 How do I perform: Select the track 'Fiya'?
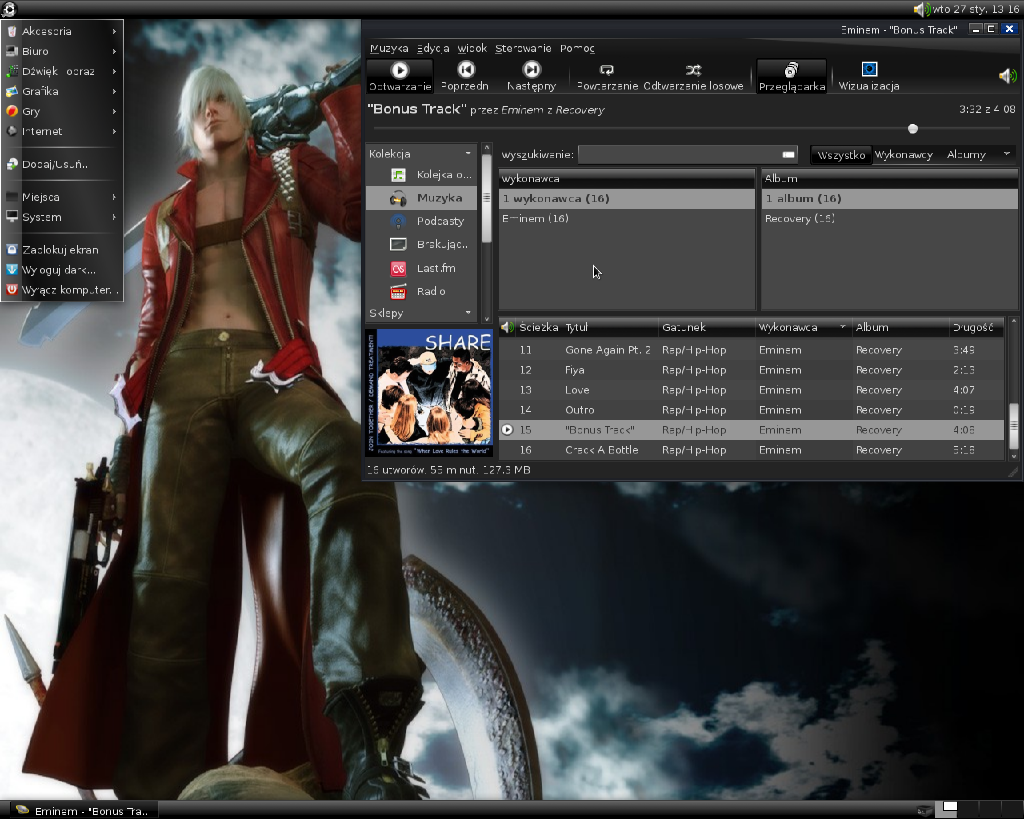click(752, 370)
